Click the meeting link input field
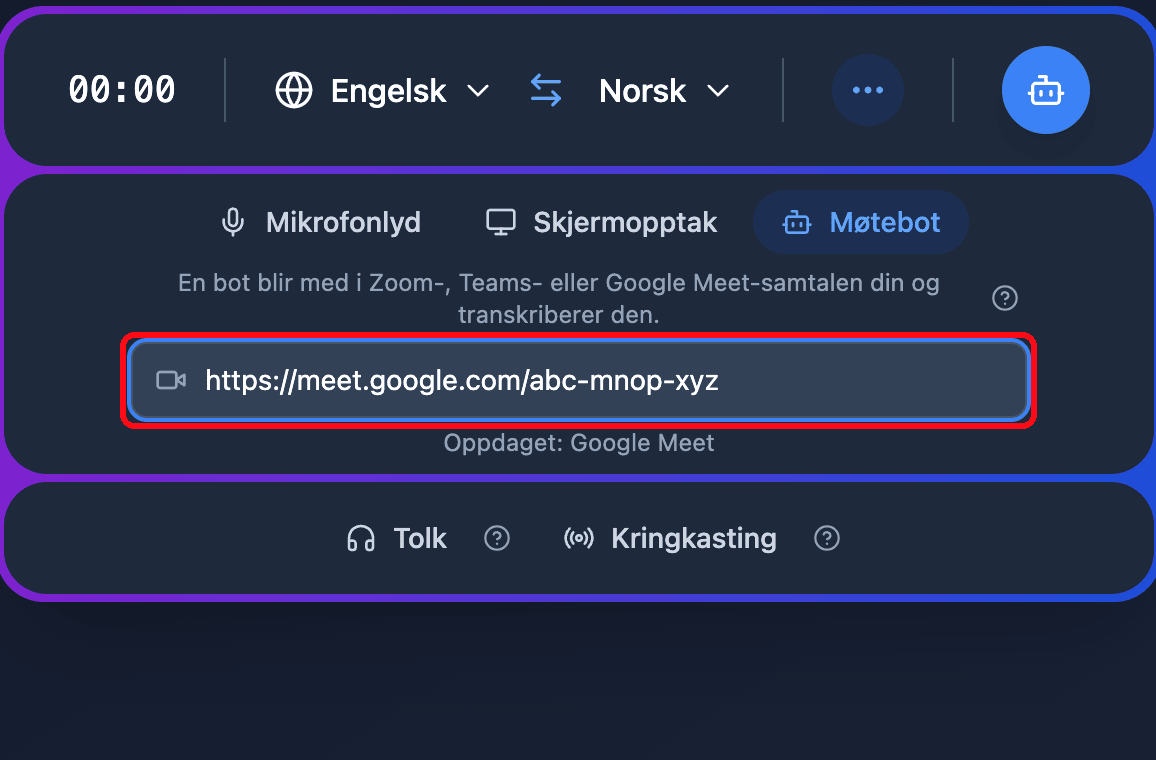The height and width of the screenshot is (760, 1156). click(x=579, y=380)
